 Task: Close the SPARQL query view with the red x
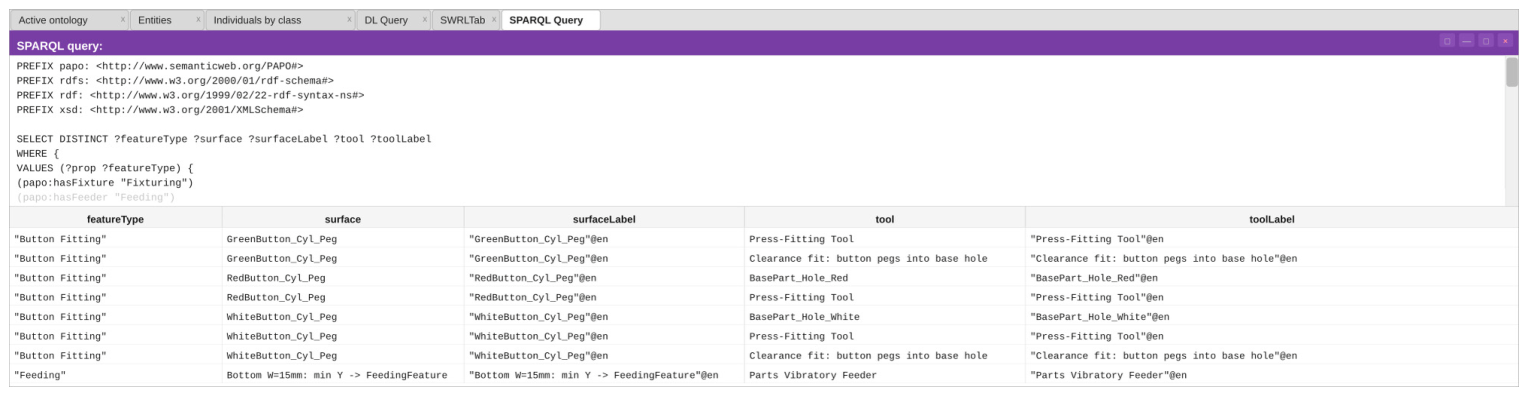(1505, 41)
